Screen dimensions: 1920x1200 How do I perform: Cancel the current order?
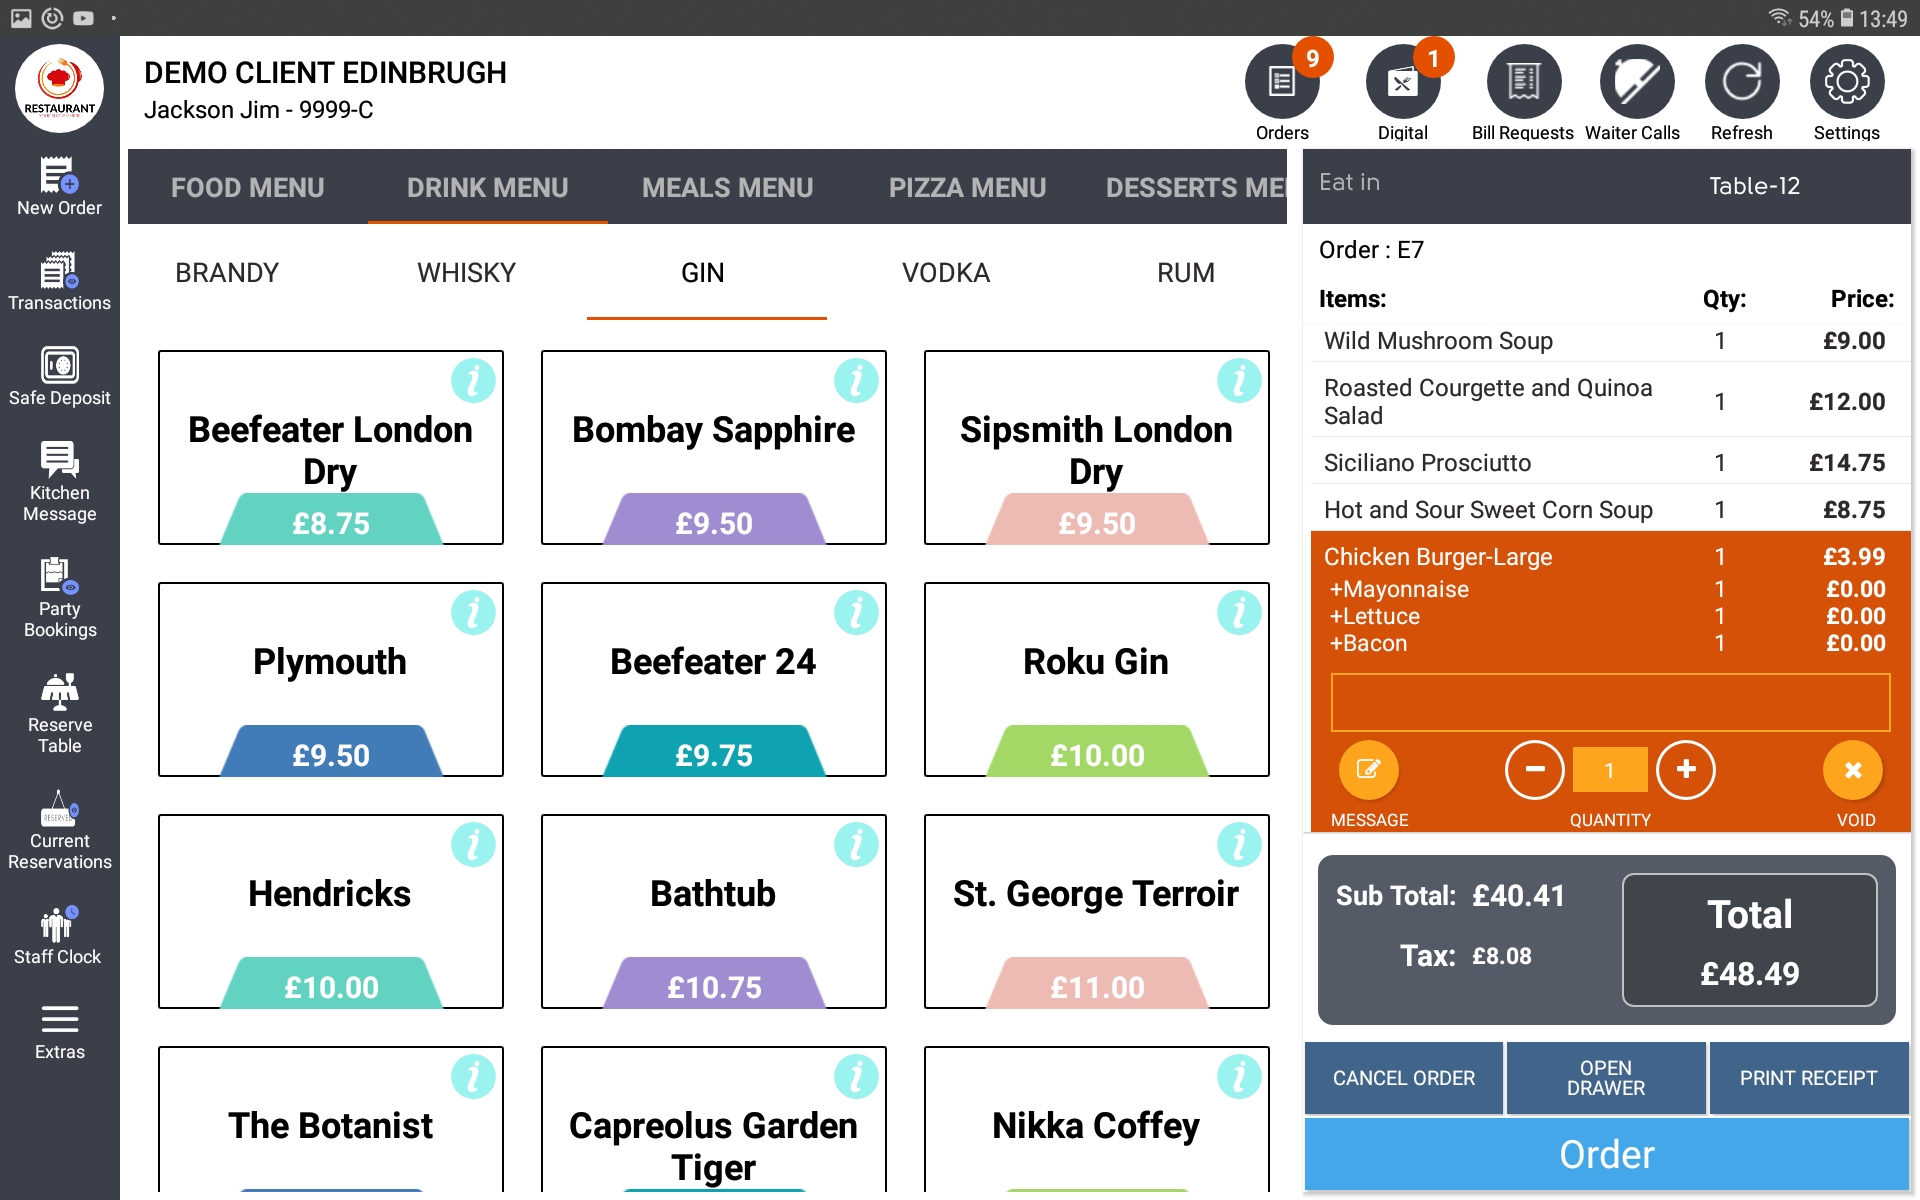1403,1078
